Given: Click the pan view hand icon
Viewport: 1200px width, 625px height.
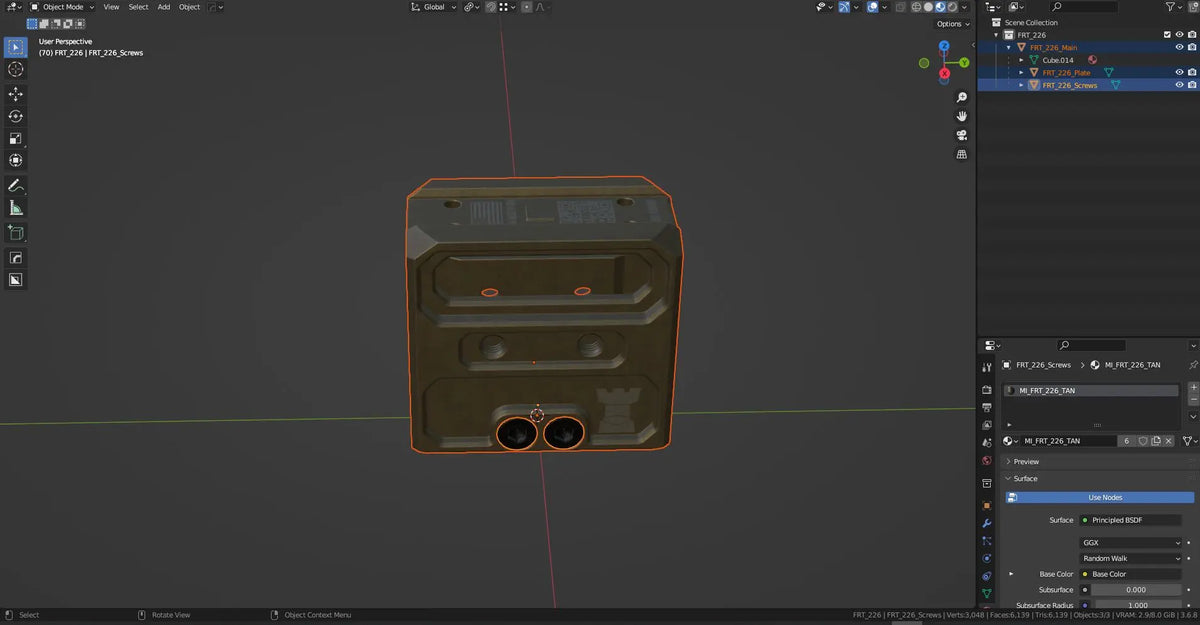Looking at the screenshot, I should pyautogui.click(x=962, y=116).
